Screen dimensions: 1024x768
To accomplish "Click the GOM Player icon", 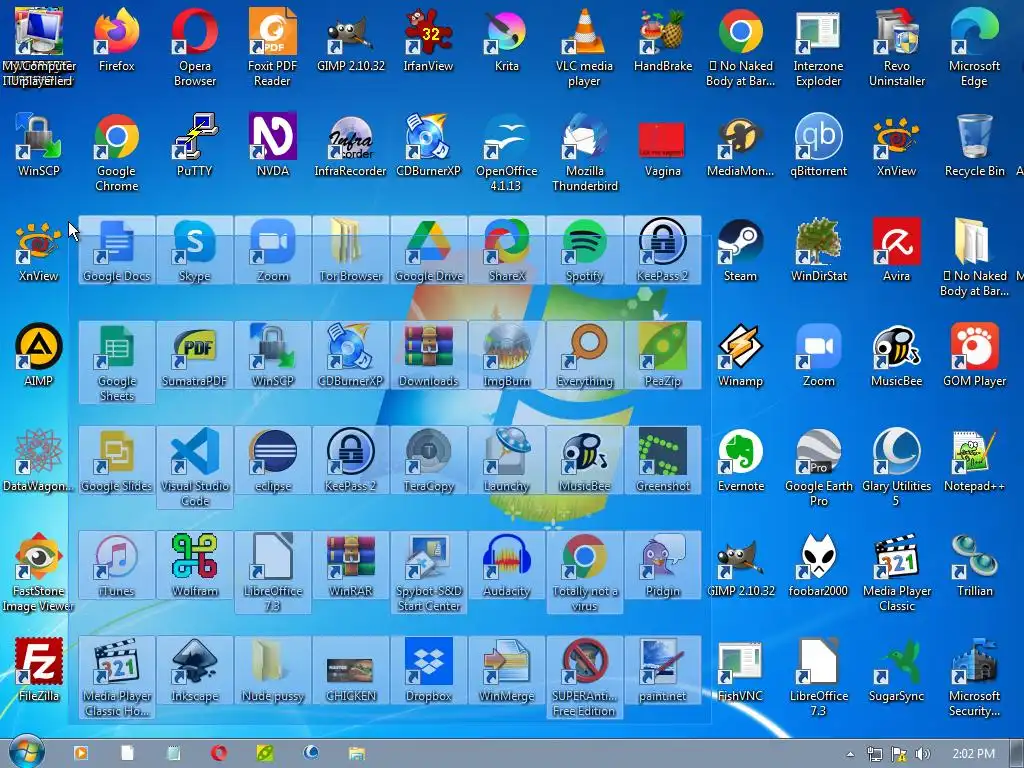I will (974, 355).
